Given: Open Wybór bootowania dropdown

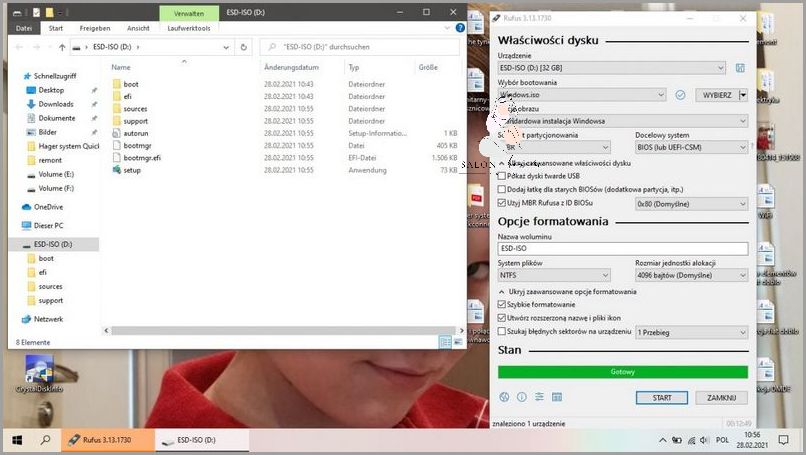Looking at the screenshot, I should [x=582, y=95].
